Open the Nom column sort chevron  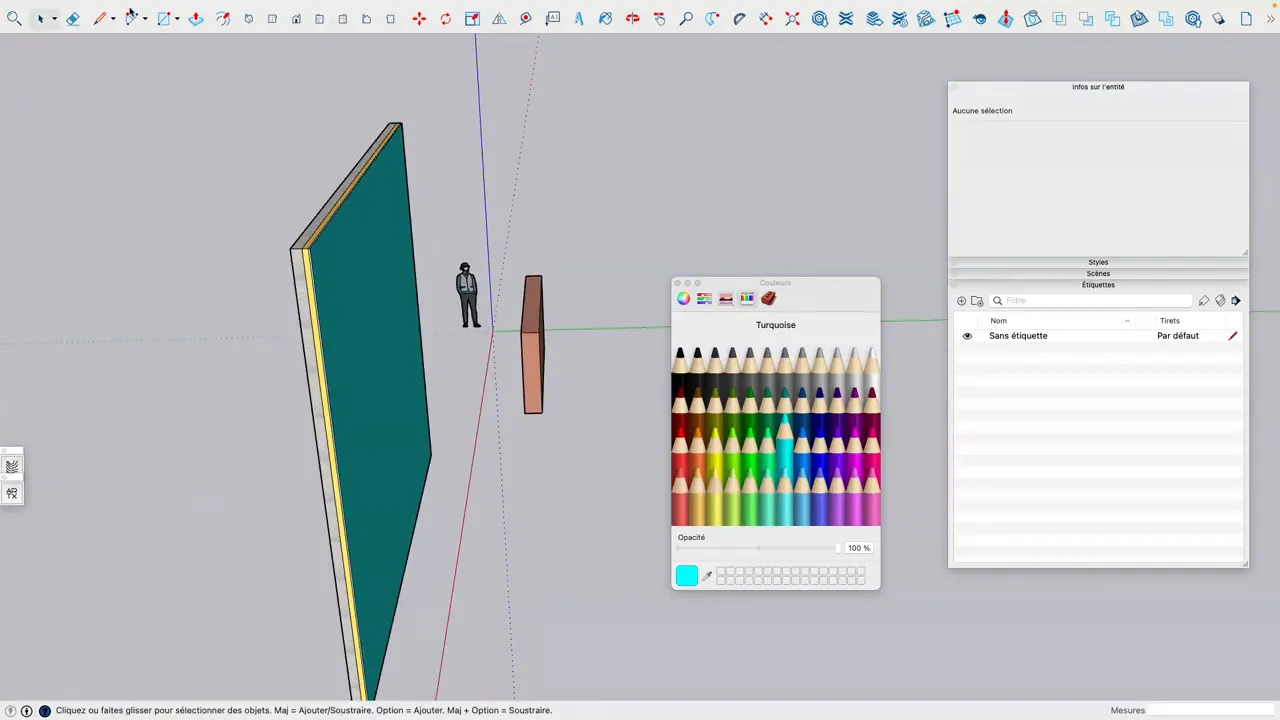tap(1128, 321)
